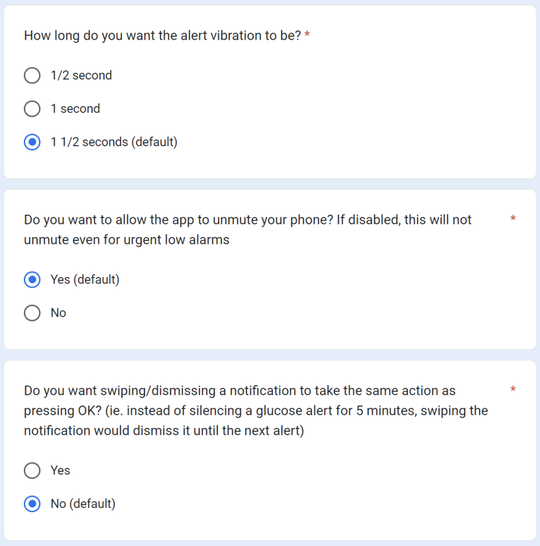Click the "Yes (default)" label text
Viewport: 540px width, 546px height.
[x=85, y=280]
